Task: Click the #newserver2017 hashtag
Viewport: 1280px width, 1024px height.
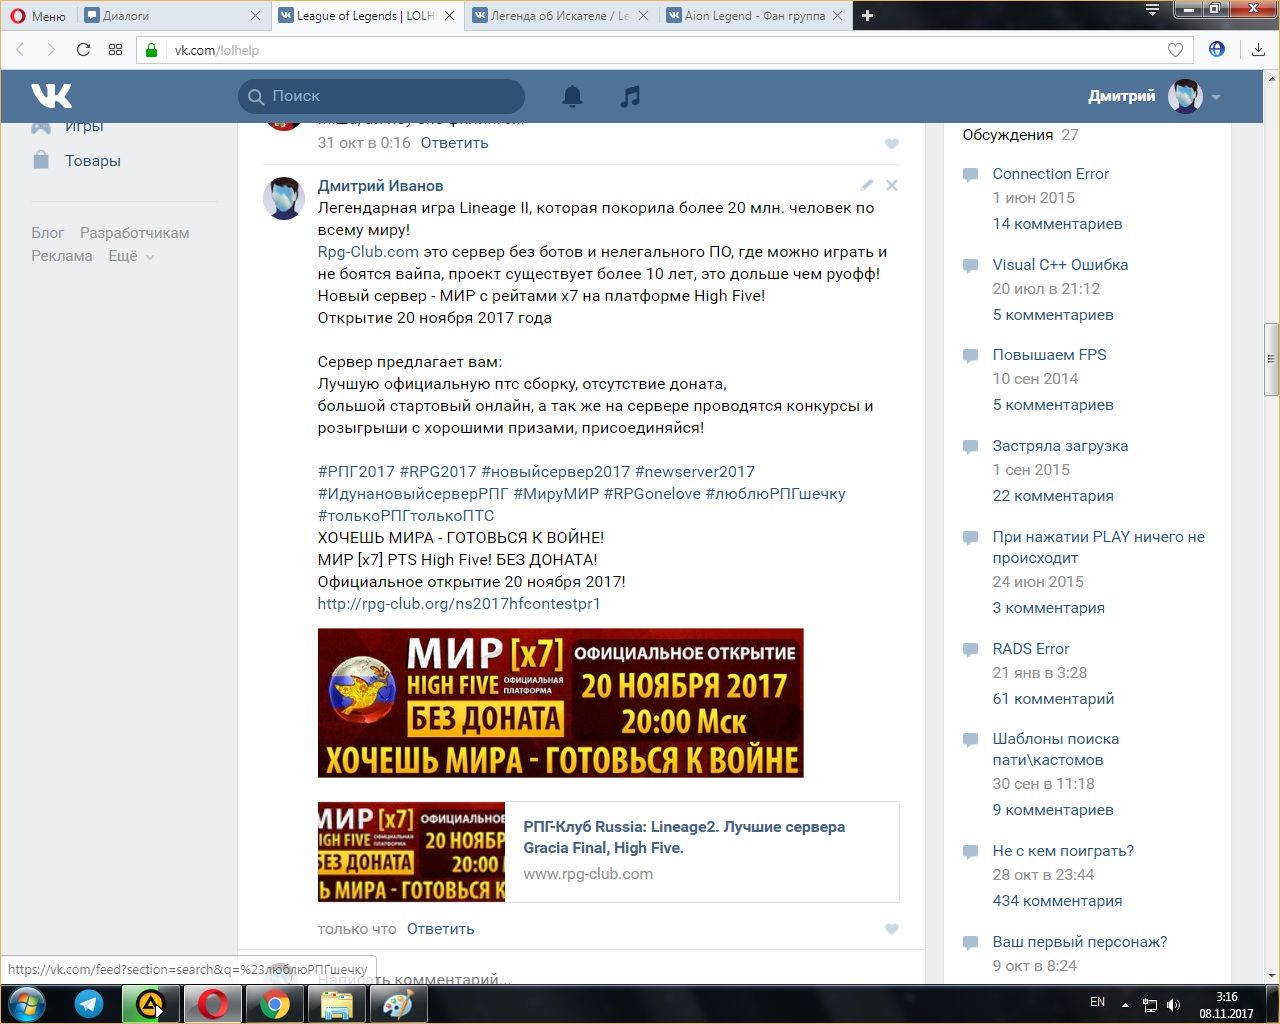Action: (695, 472)
